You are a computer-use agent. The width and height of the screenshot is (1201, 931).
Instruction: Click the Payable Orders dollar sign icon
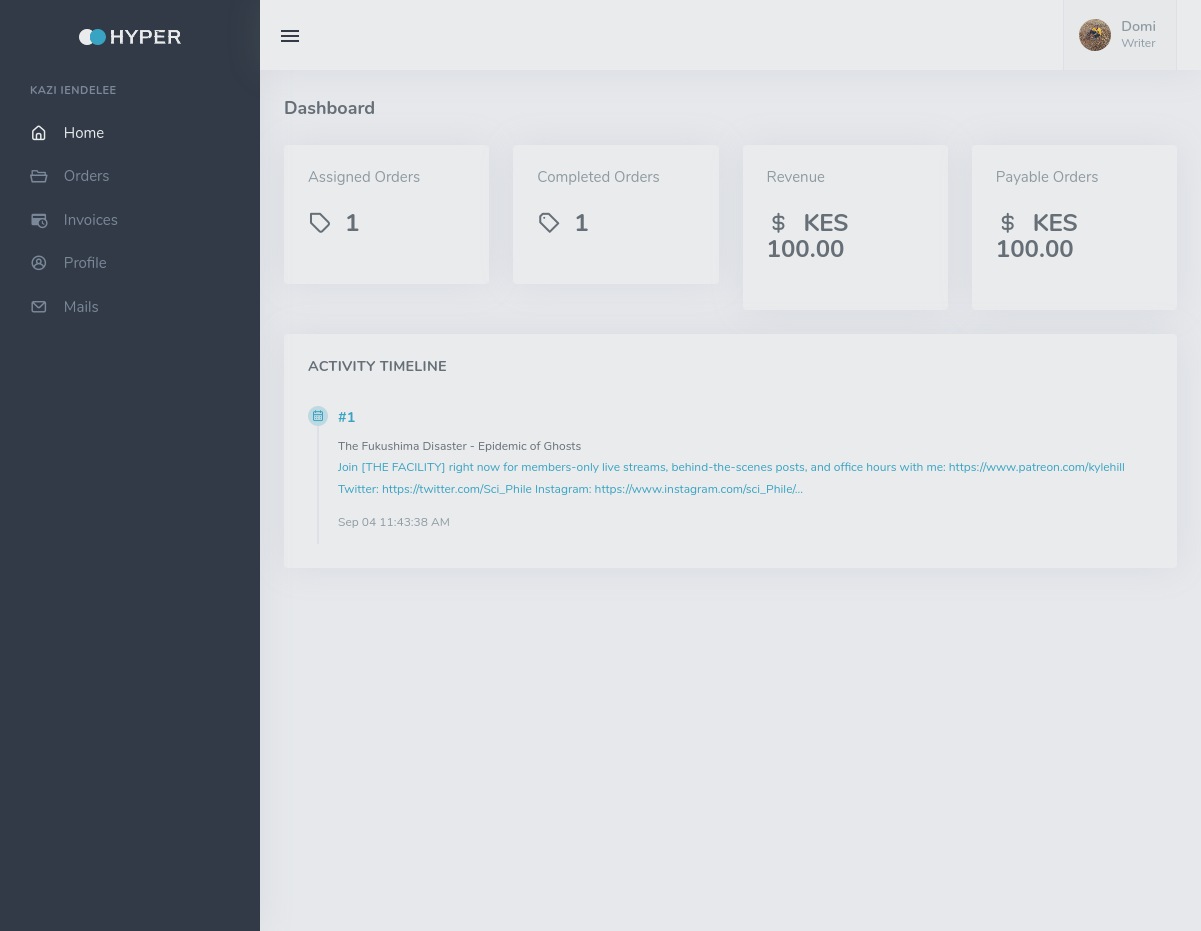[1007, 223]
